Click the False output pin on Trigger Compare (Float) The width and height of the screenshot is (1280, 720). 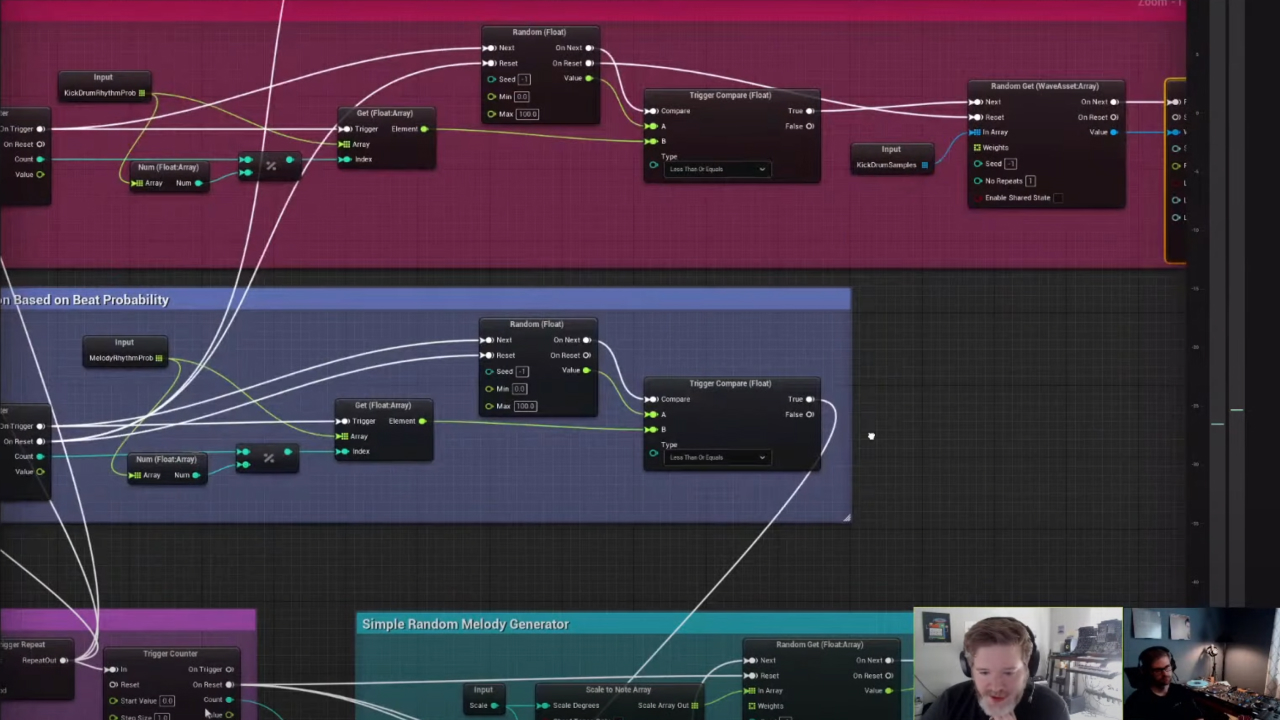[x=809, y=126]
